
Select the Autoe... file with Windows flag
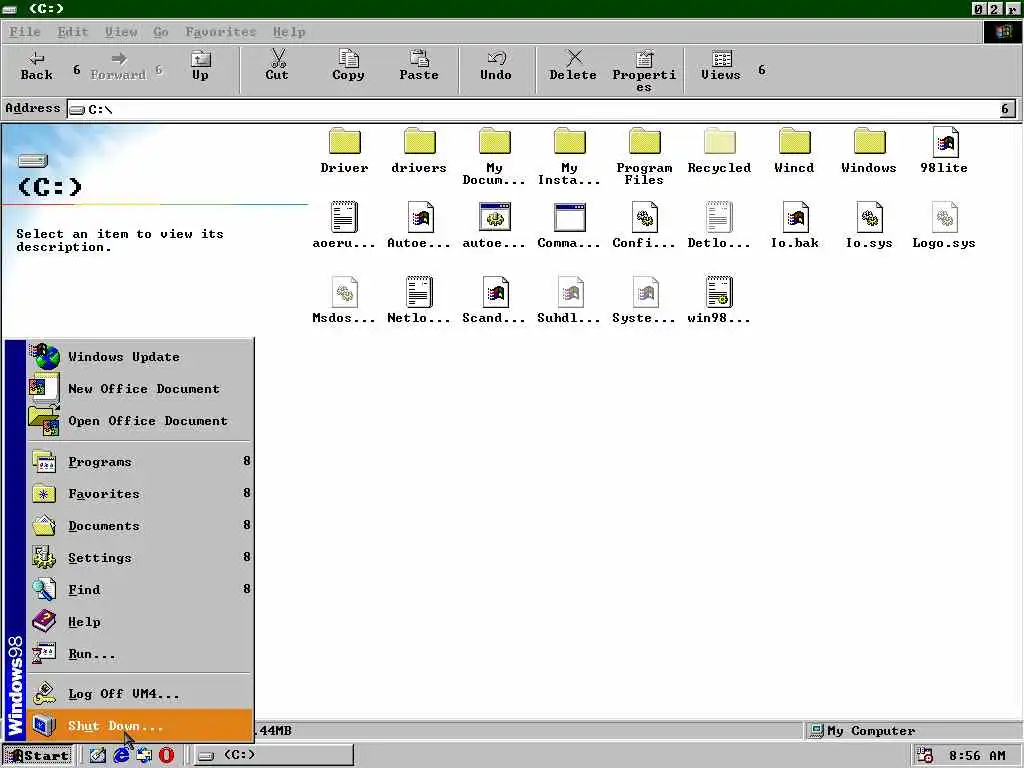coord(419,226)
